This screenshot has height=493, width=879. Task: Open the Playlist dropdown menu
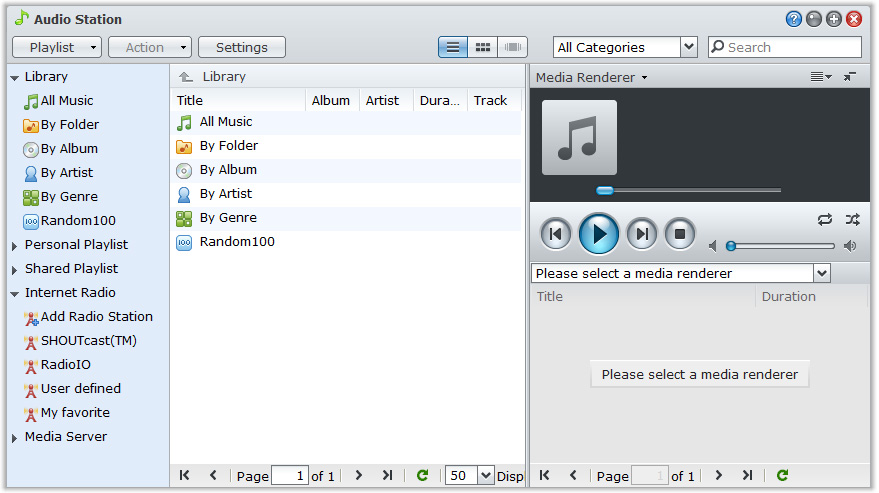pyautogui.click(x=57, y=47)
